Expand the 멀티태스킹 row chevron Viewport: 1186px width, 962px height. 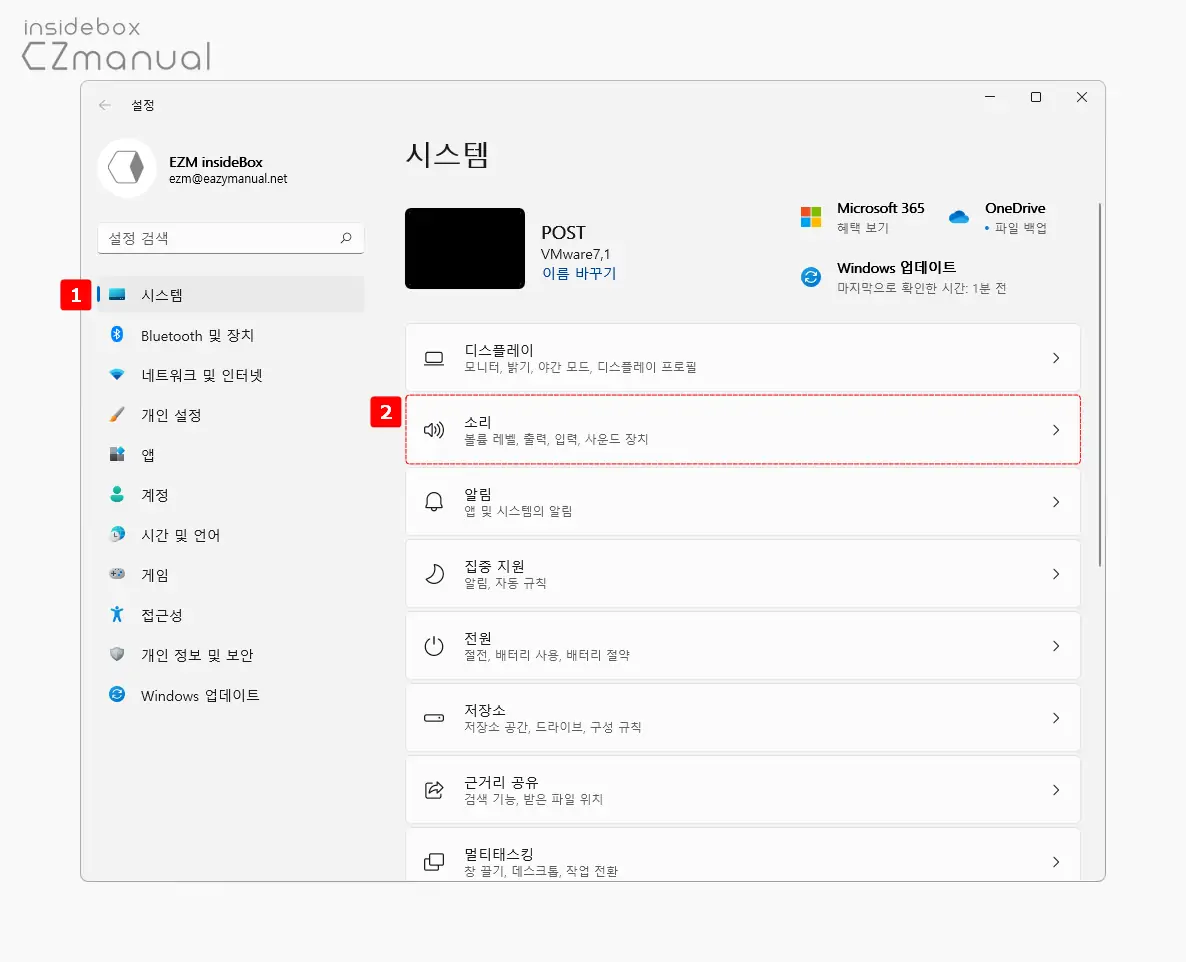click(x=1056, y=858)
